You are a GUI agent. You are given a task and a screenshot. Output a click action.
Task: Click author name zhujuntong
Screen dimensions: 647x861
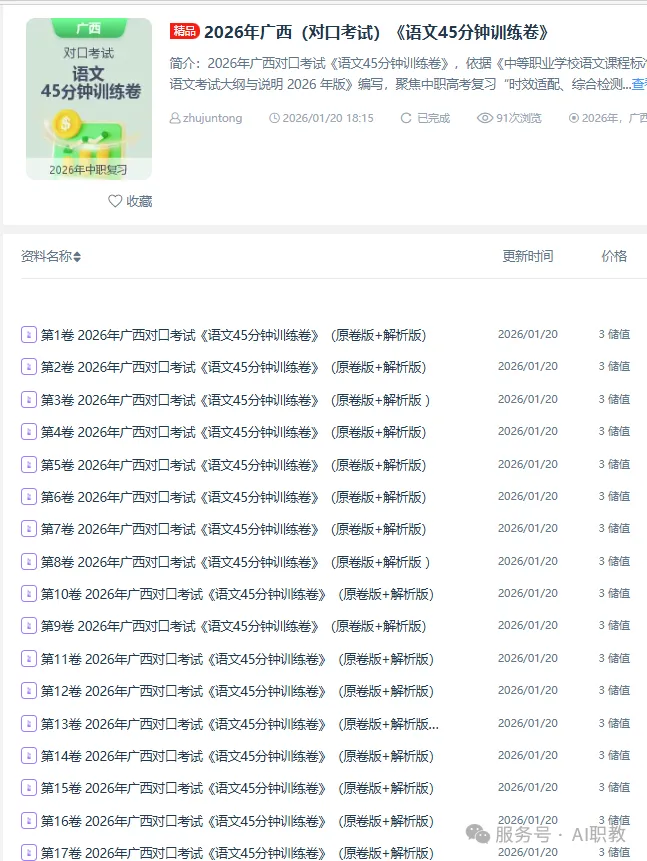coord(213,118)
